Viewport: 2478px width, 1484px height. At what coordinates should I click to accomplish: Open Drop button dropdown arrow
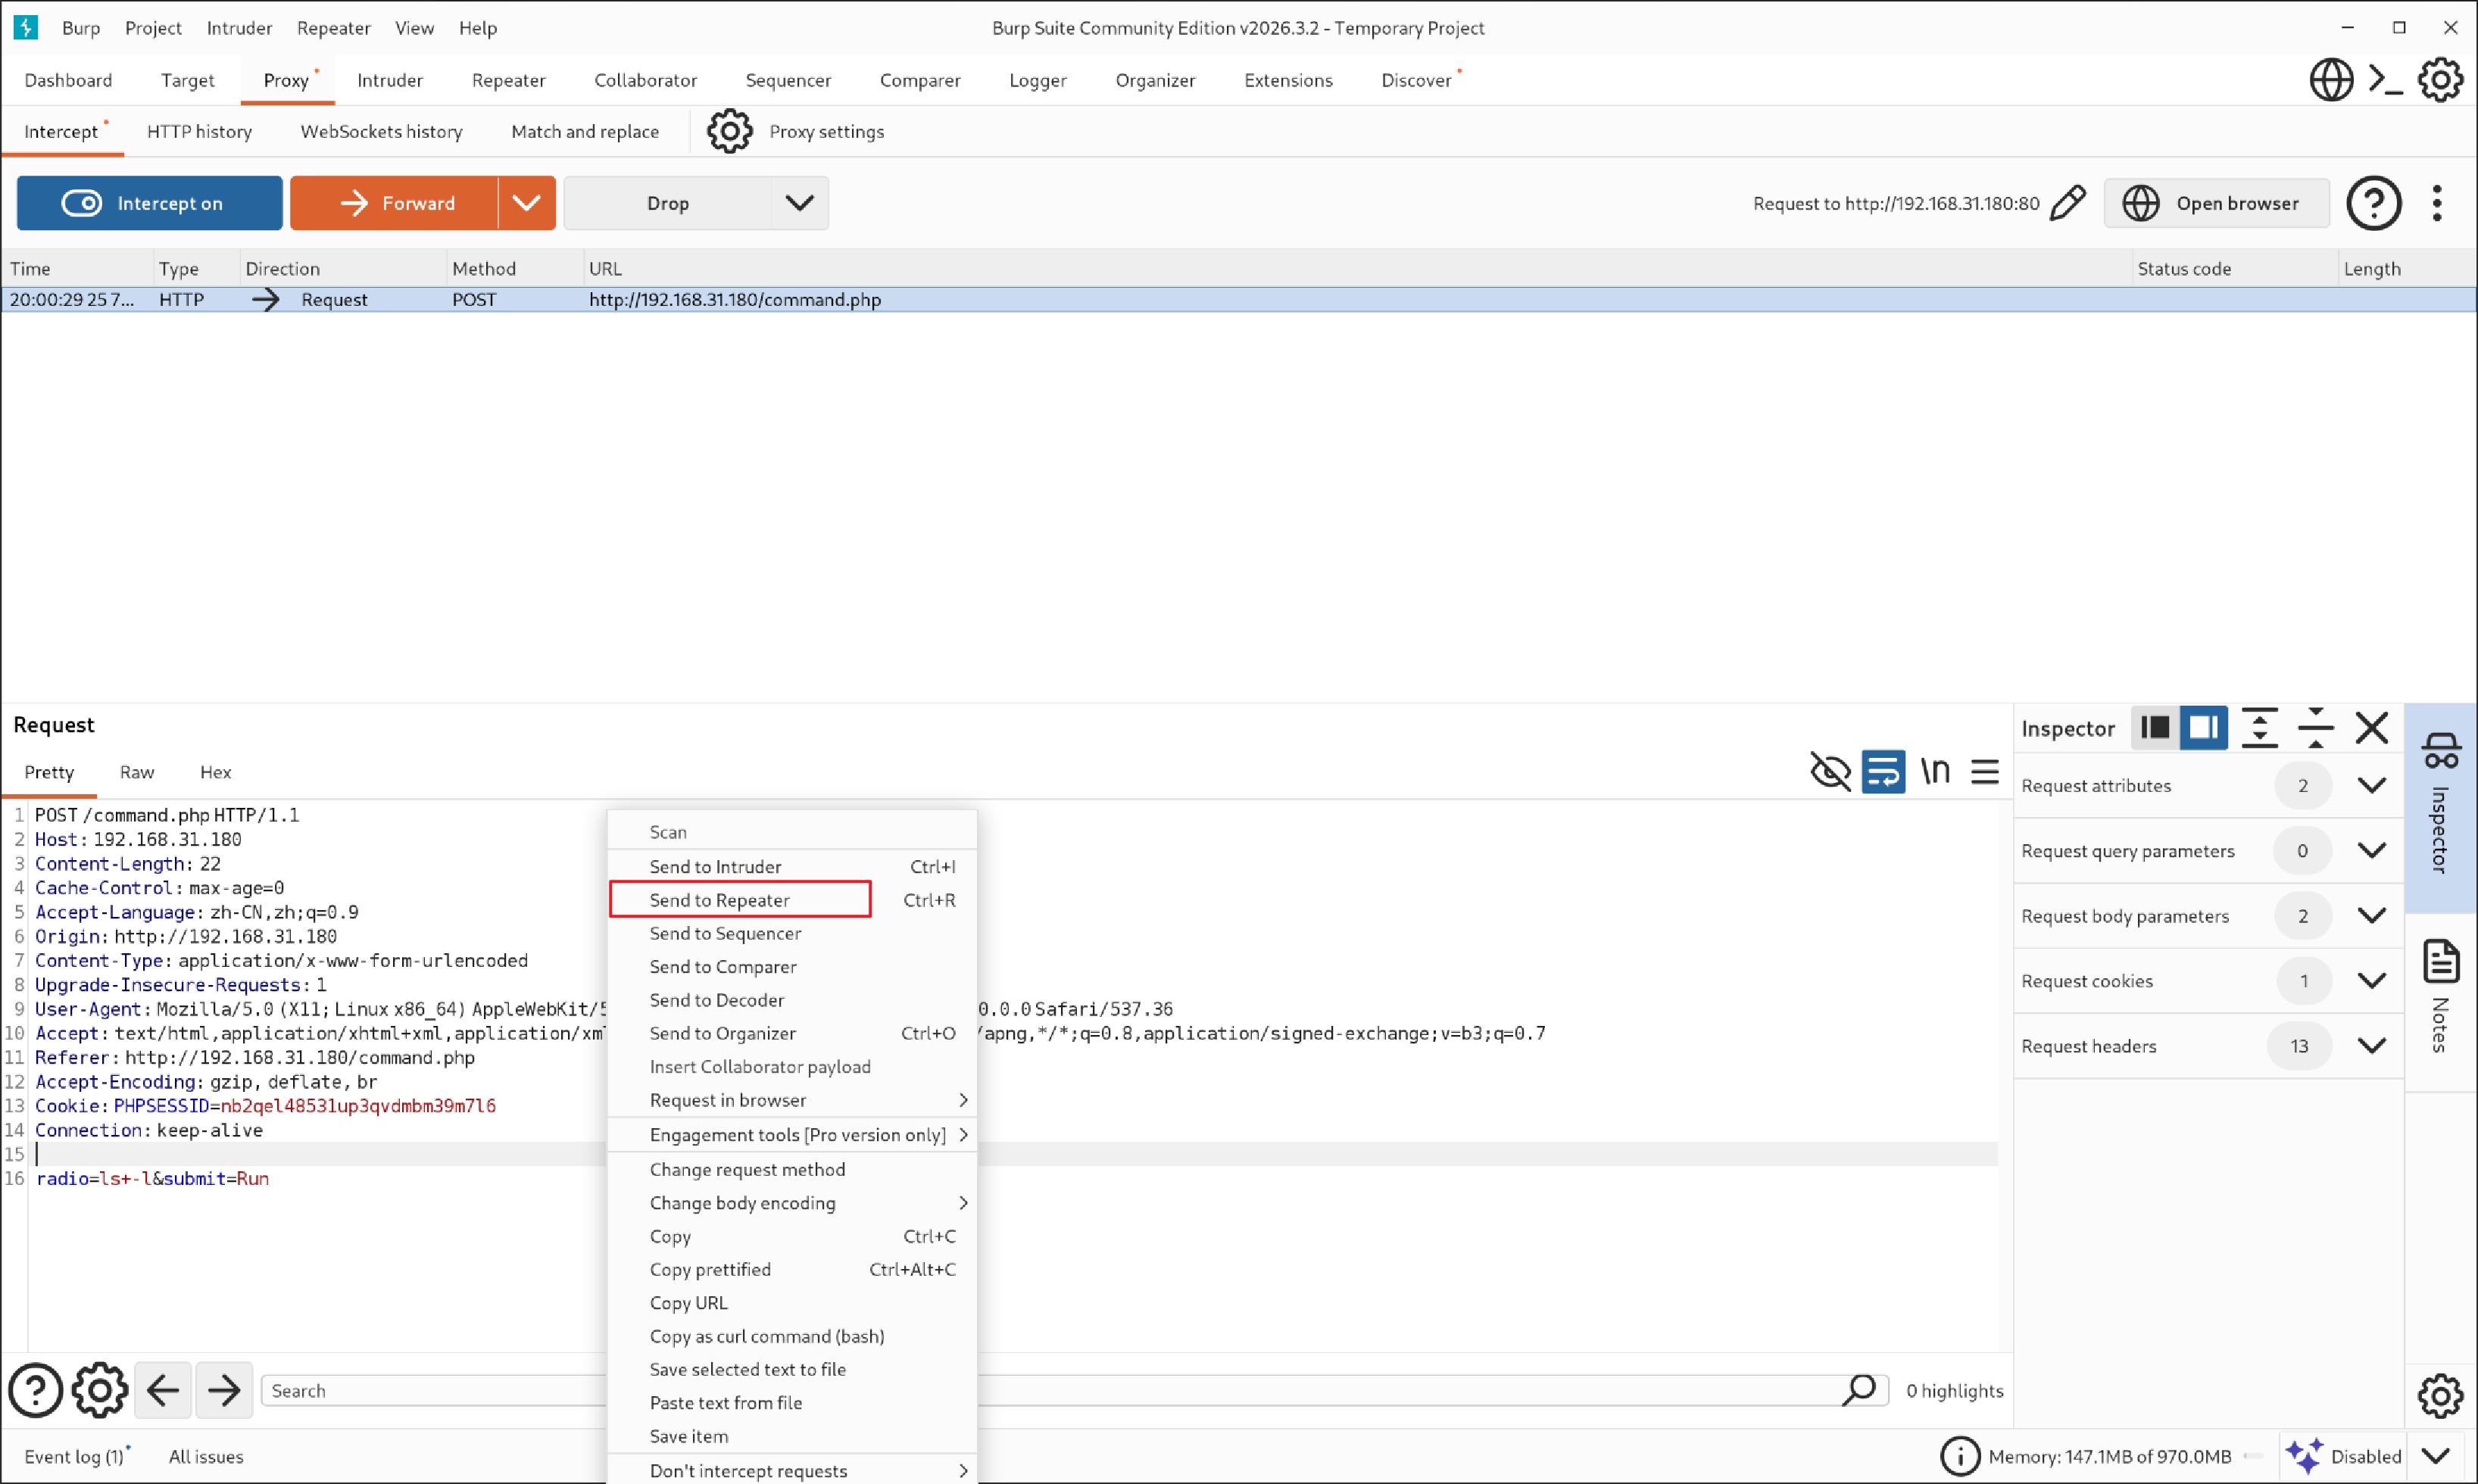(x=800, y=203)
